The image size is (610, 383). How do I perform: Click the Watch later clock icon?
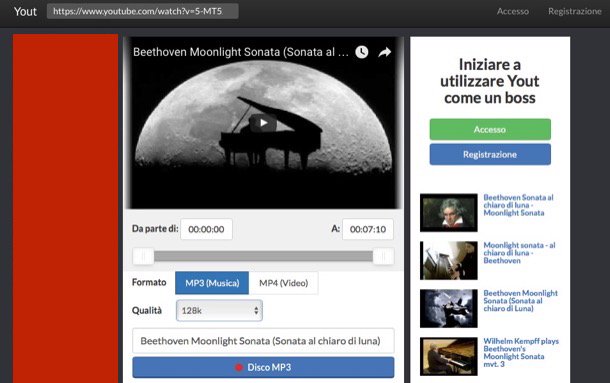(x=362, y=52)
